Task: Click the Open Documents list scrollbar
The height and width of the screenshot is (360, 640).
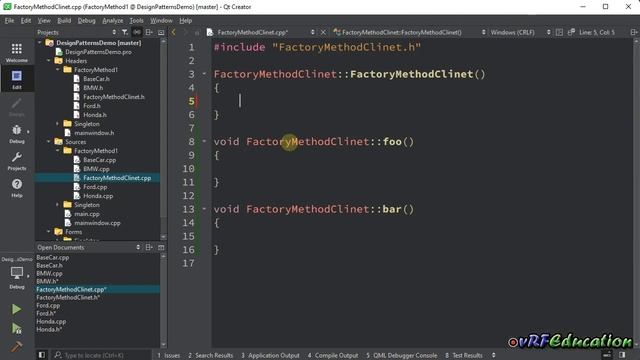Action: tap(163, 300)
